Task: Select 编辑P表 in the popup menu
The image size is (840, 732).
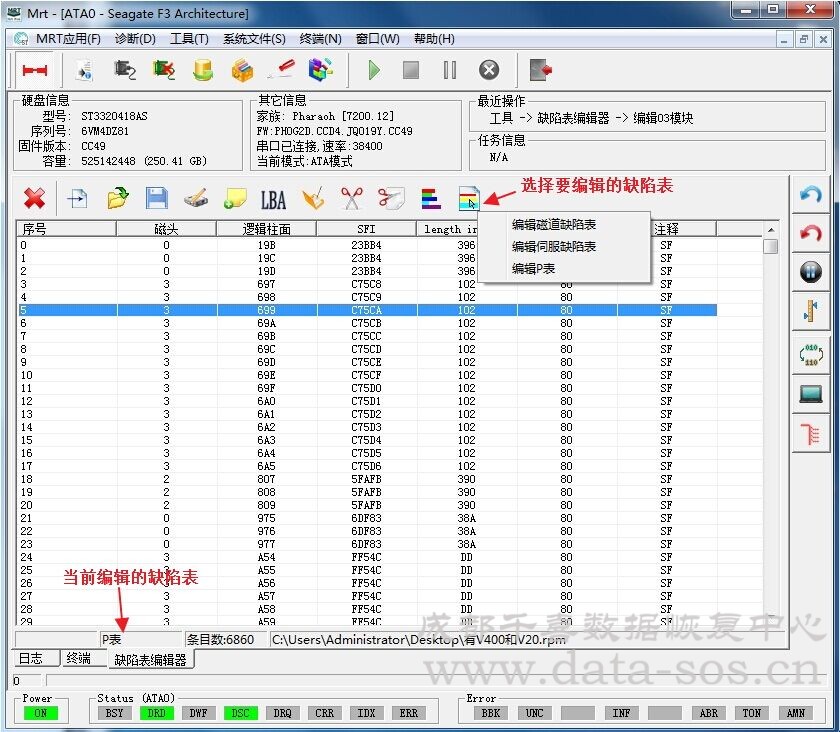Action: [533, 269]
